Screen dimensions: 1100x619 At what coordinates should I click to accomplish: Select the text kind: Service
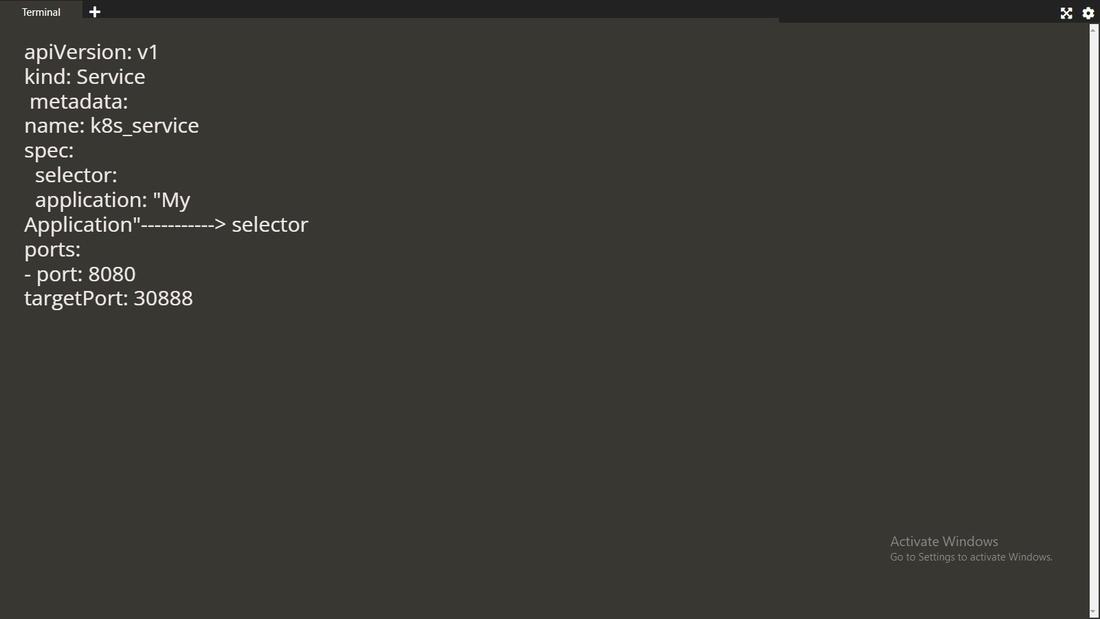(x=84, y=76)
